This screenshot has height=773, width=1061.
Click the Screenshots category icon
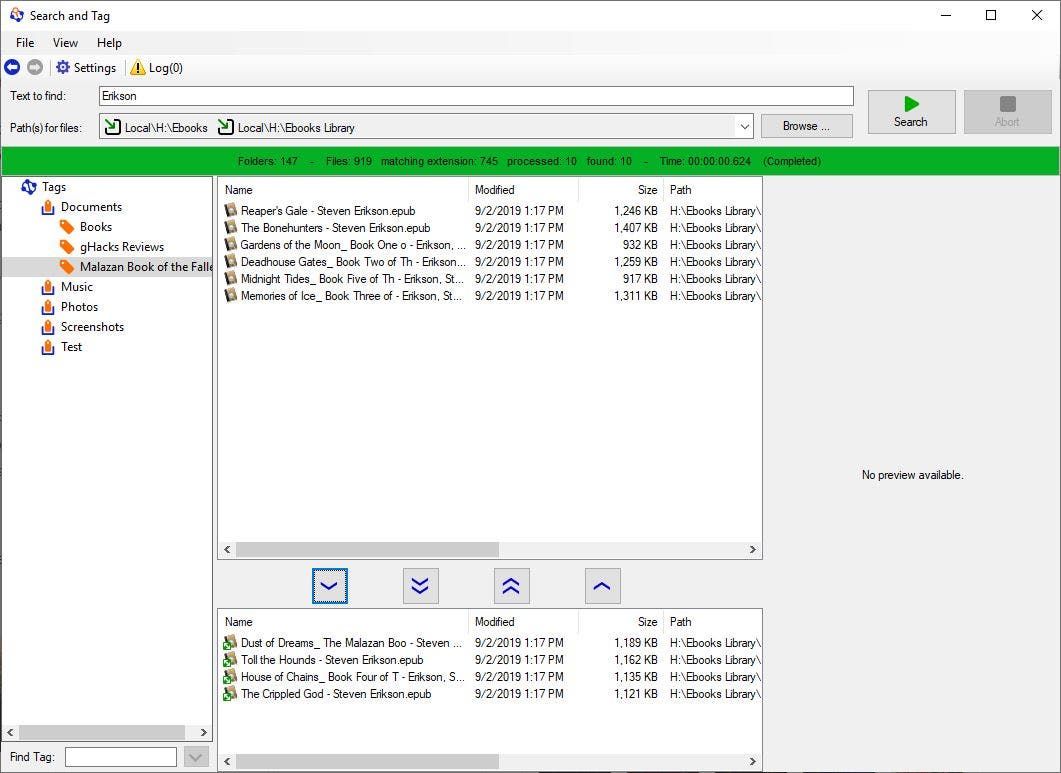[48, 327]
